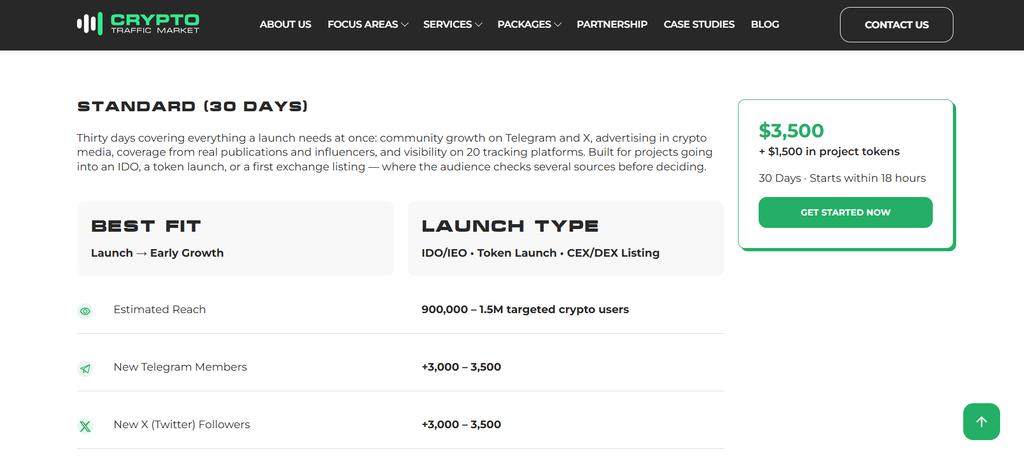The image size is (1024, 464).
Task: Open the Crypto Traffic Market logo homepage link
Action: [x=138, y=24]
